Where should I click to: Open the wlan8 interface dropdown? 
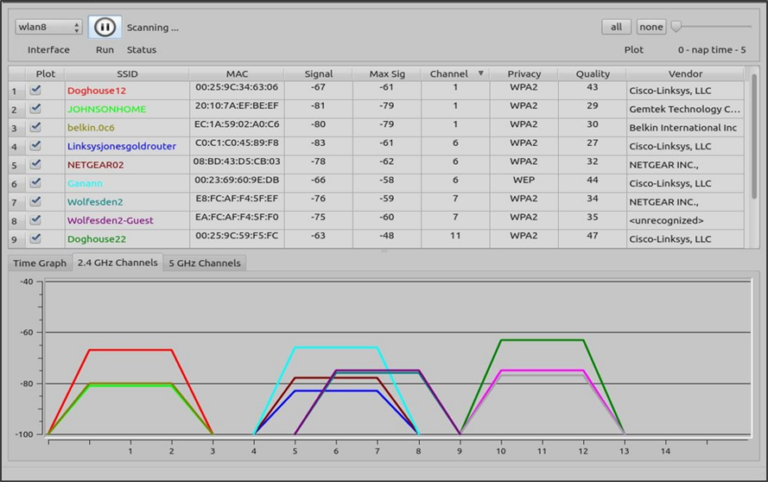pyautogui.click(x=48, y=27)
